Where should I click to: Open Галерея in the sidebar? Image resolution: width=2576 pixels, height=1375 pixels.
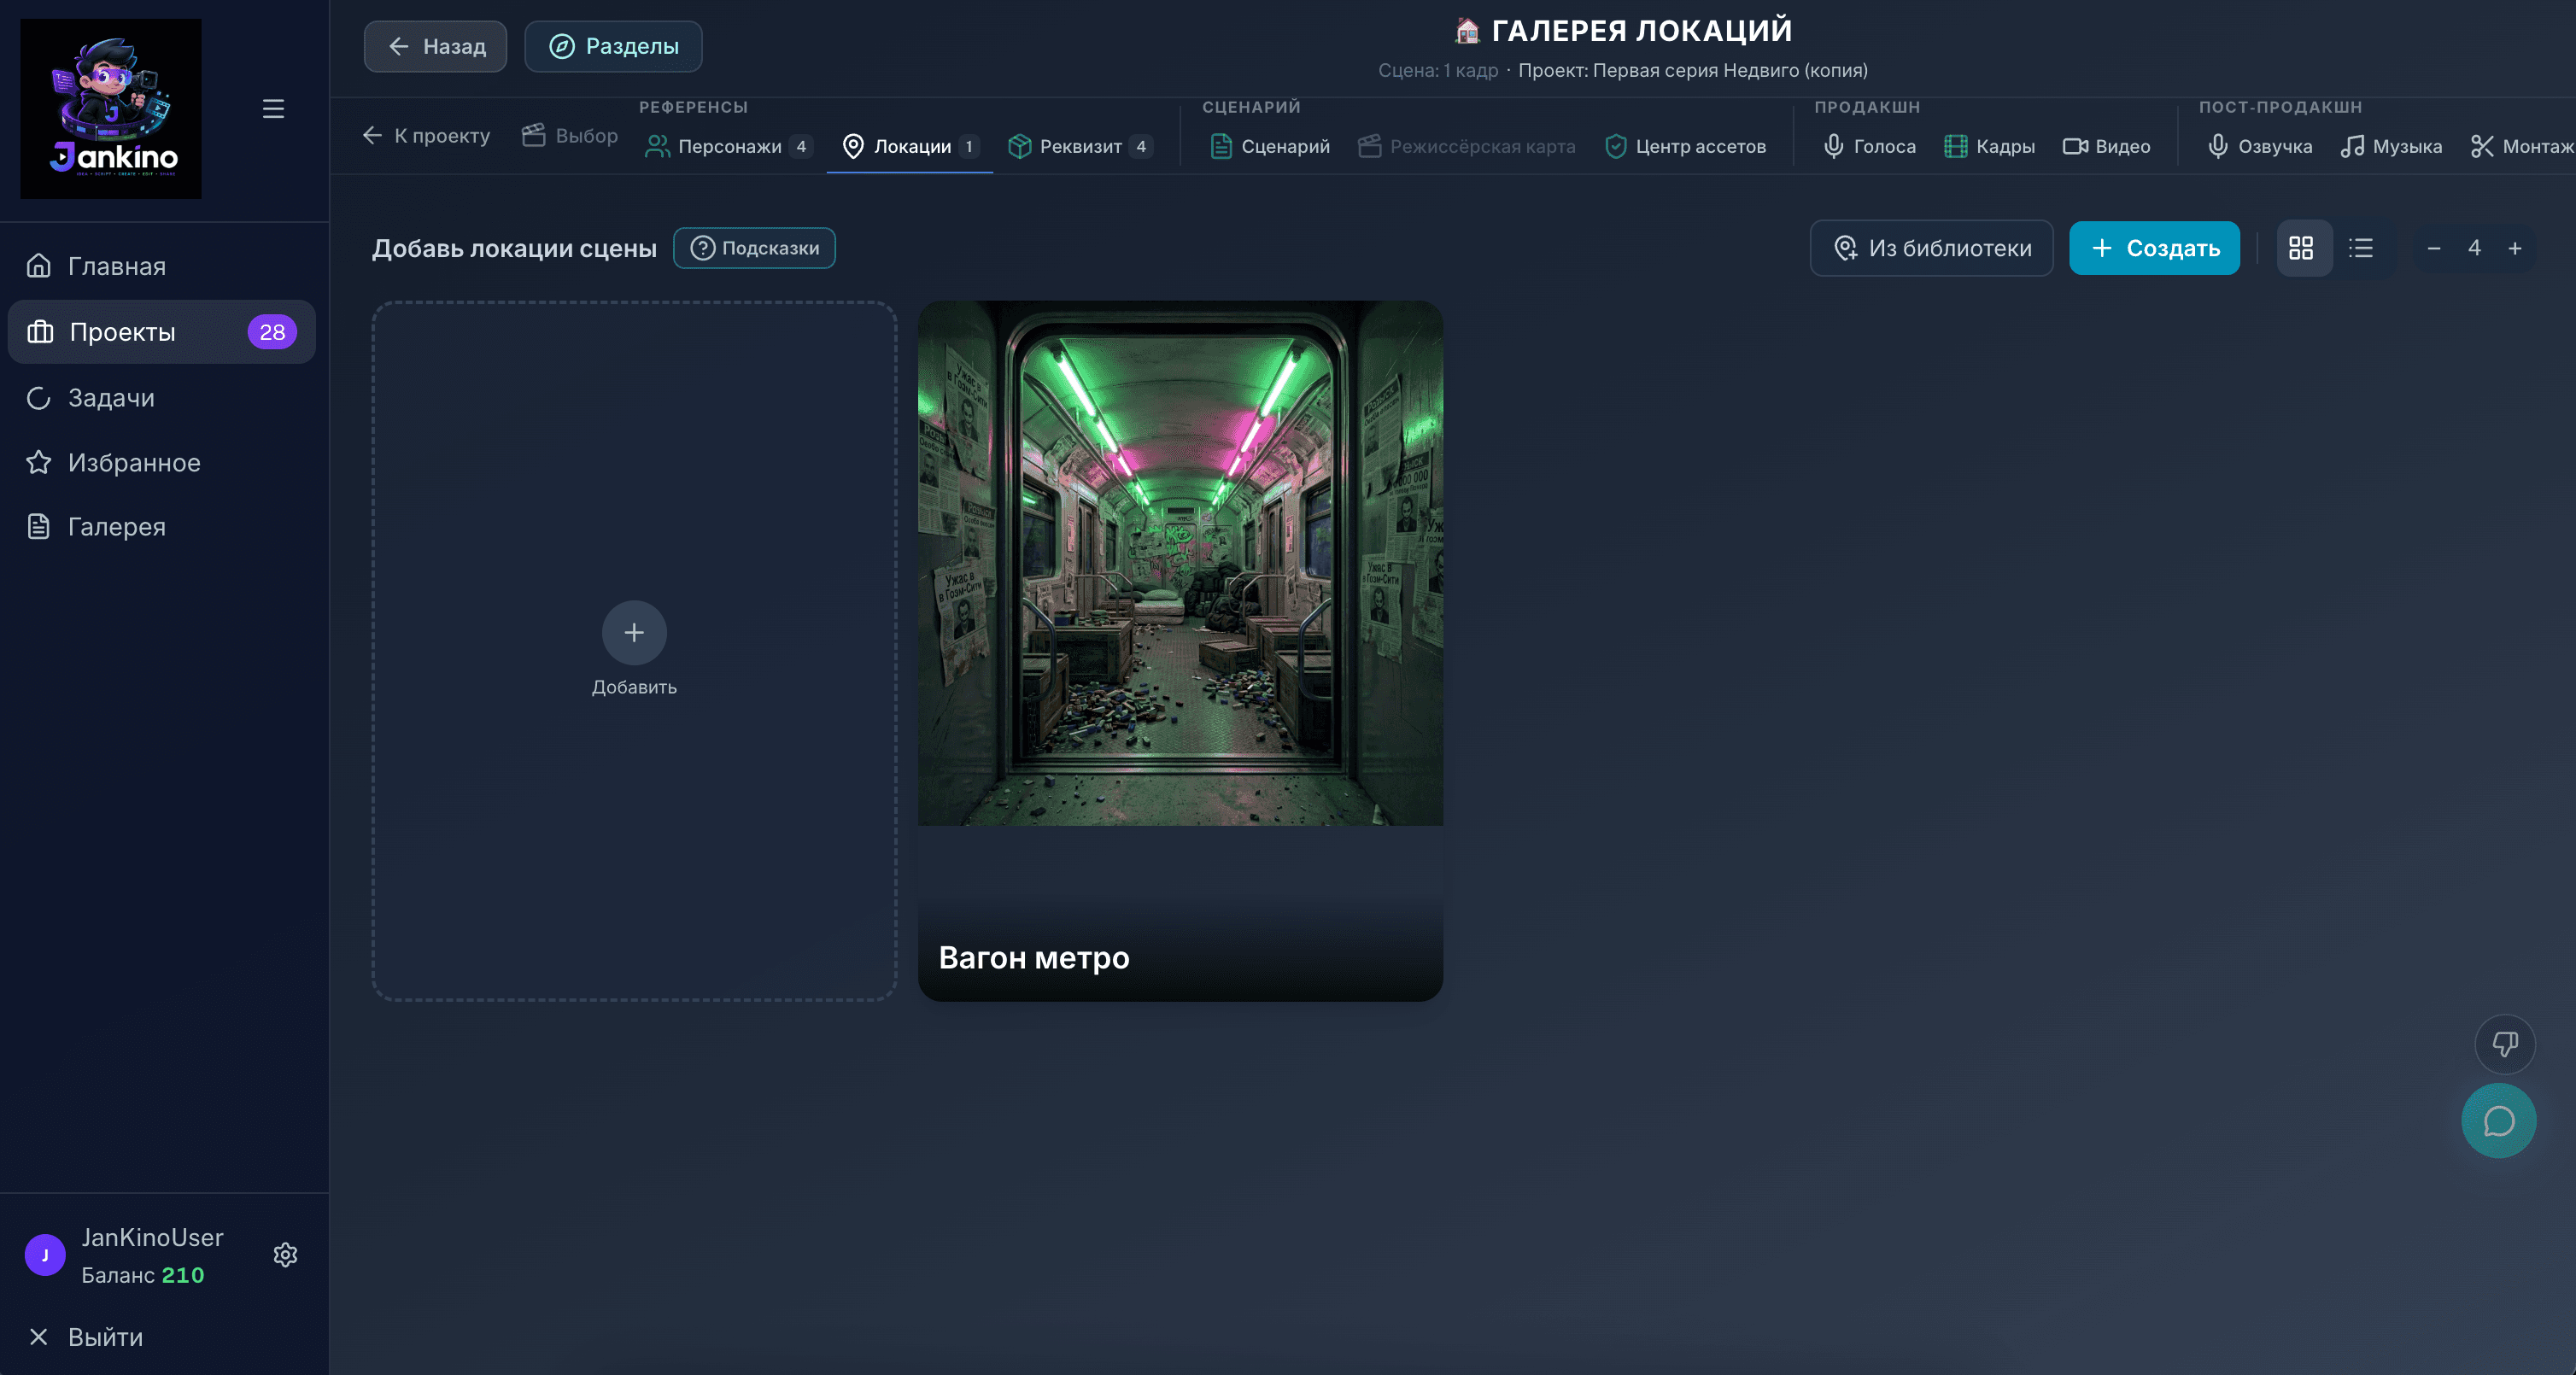[x=162, y=526]
